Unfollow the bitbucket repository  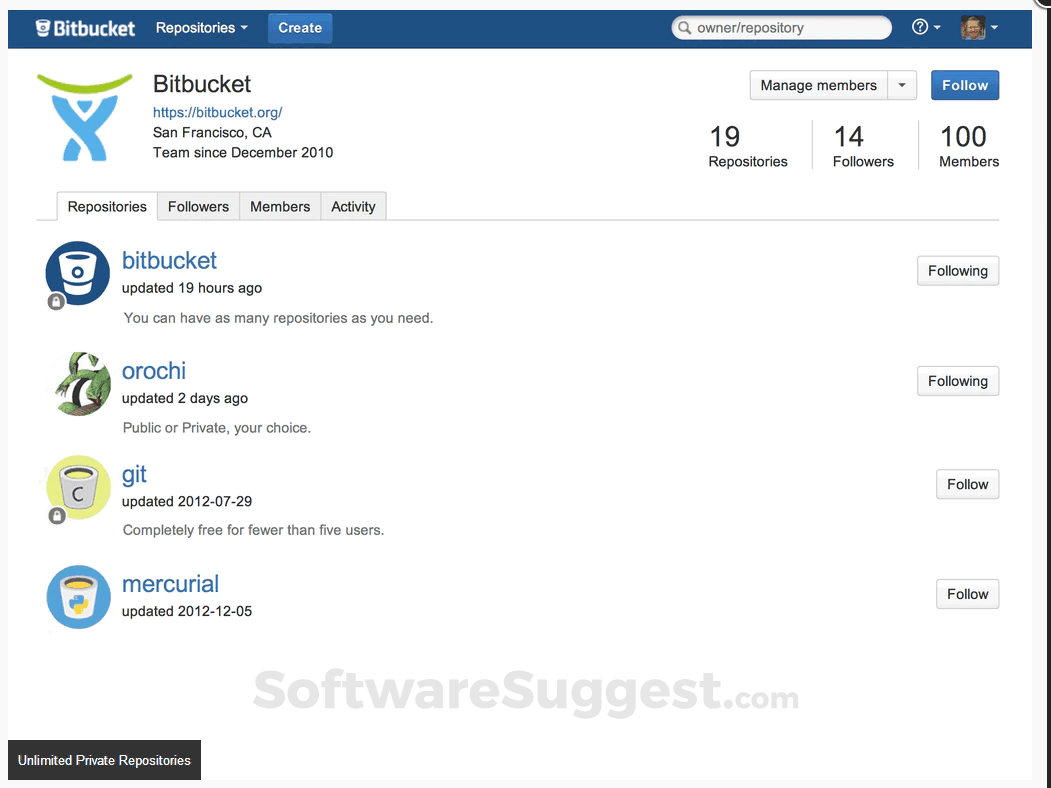[x=957, y=270]
